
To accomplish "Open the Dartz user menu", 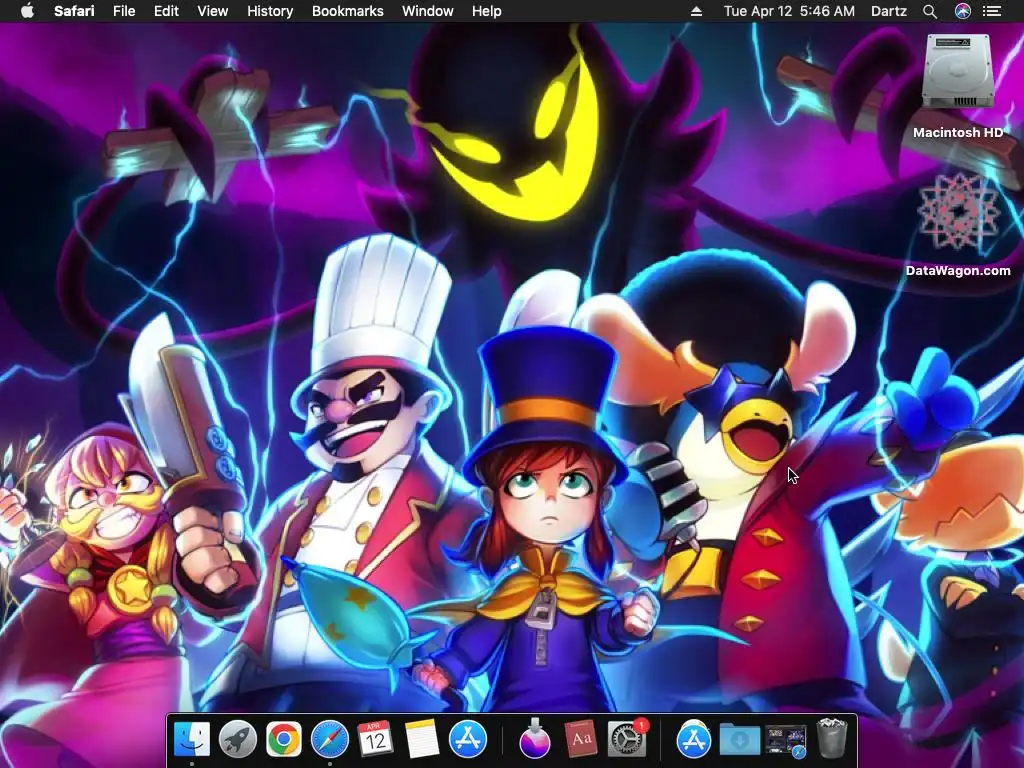I will (x=889, y=11).
